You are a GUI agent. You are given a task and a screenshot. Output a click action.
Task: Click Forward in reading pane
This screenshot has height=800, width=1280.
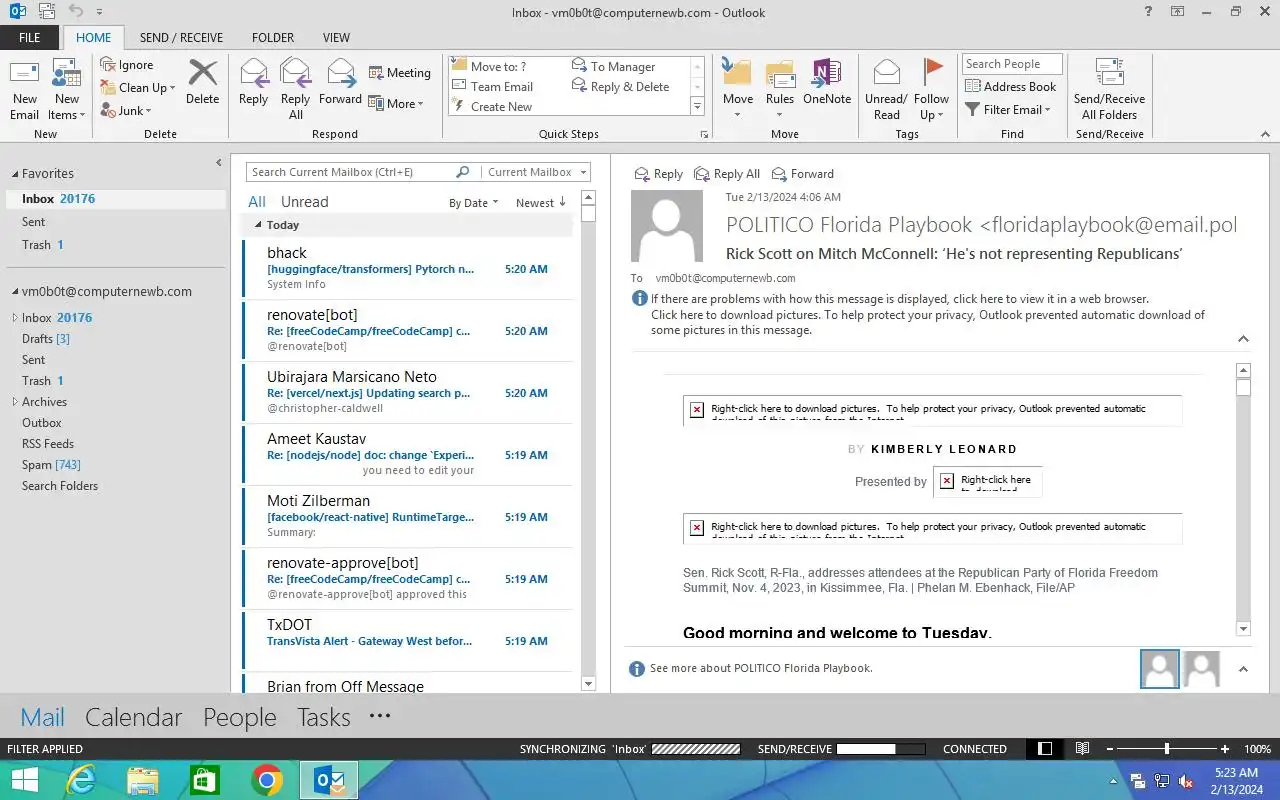(802, 174)
